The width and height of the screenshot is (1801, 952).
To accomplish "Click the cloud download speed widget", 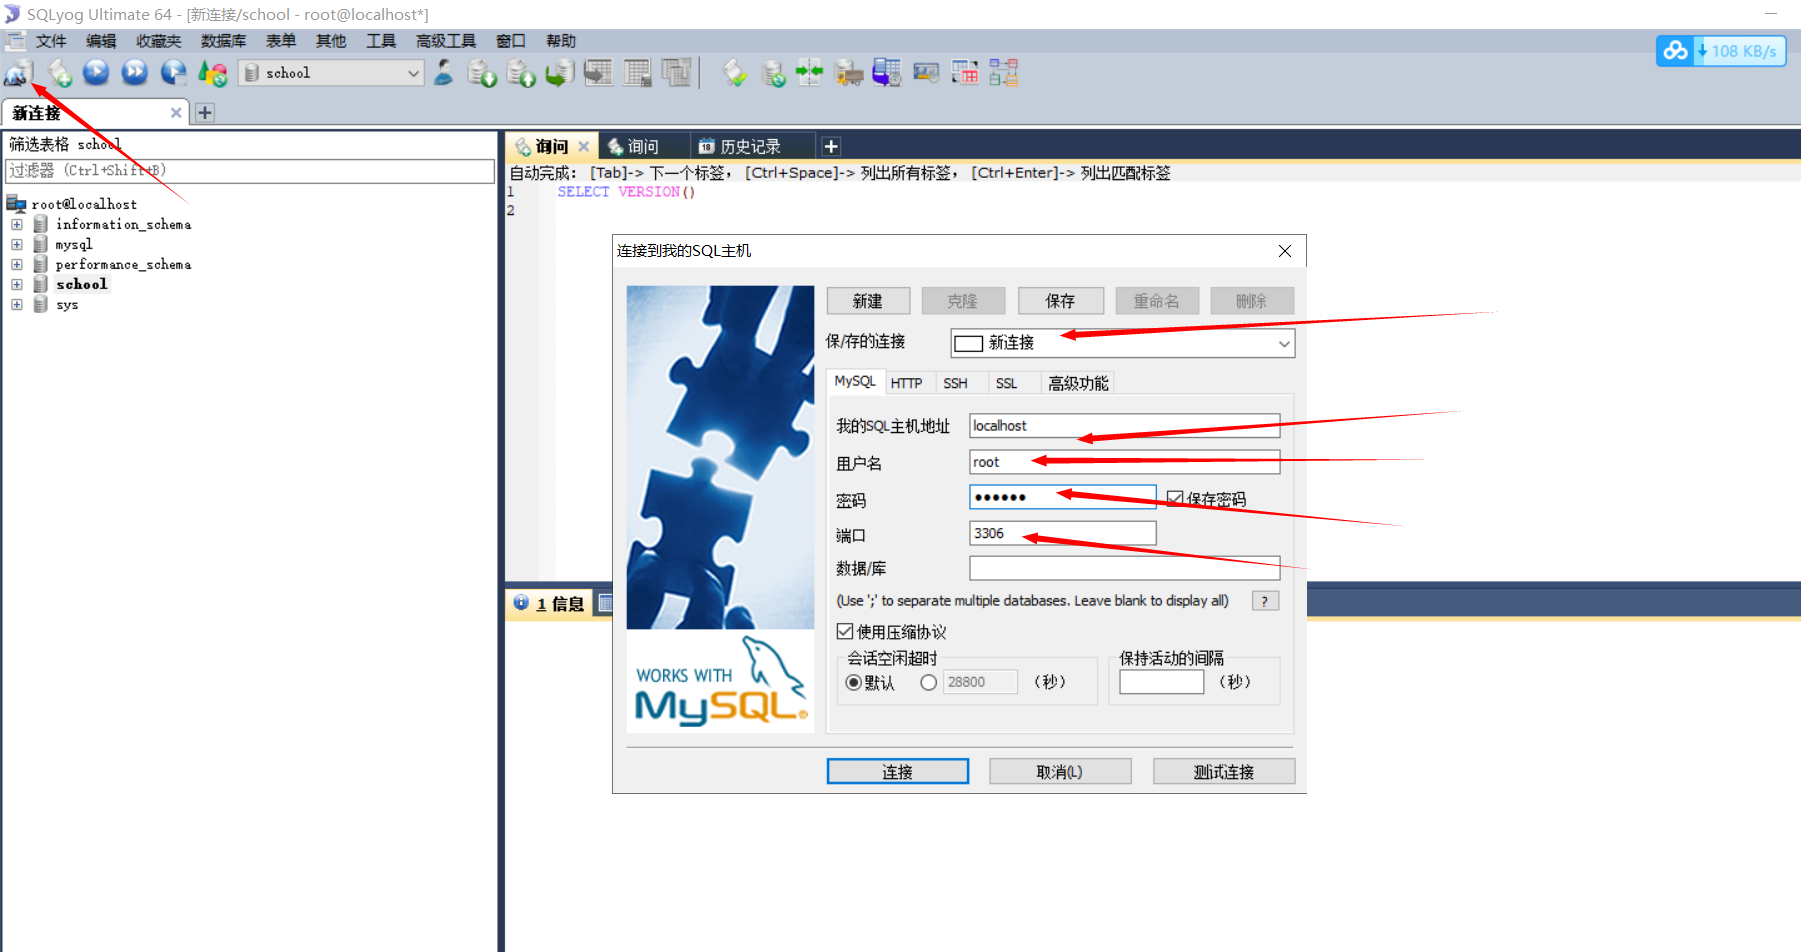I will tap(1721, 51).
